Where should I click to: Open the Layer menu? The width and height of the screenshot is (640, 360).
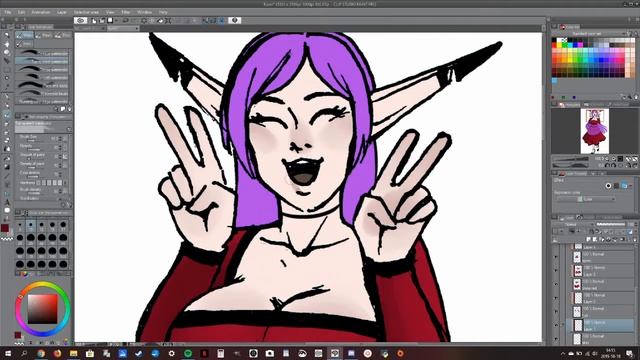[62, 12]
